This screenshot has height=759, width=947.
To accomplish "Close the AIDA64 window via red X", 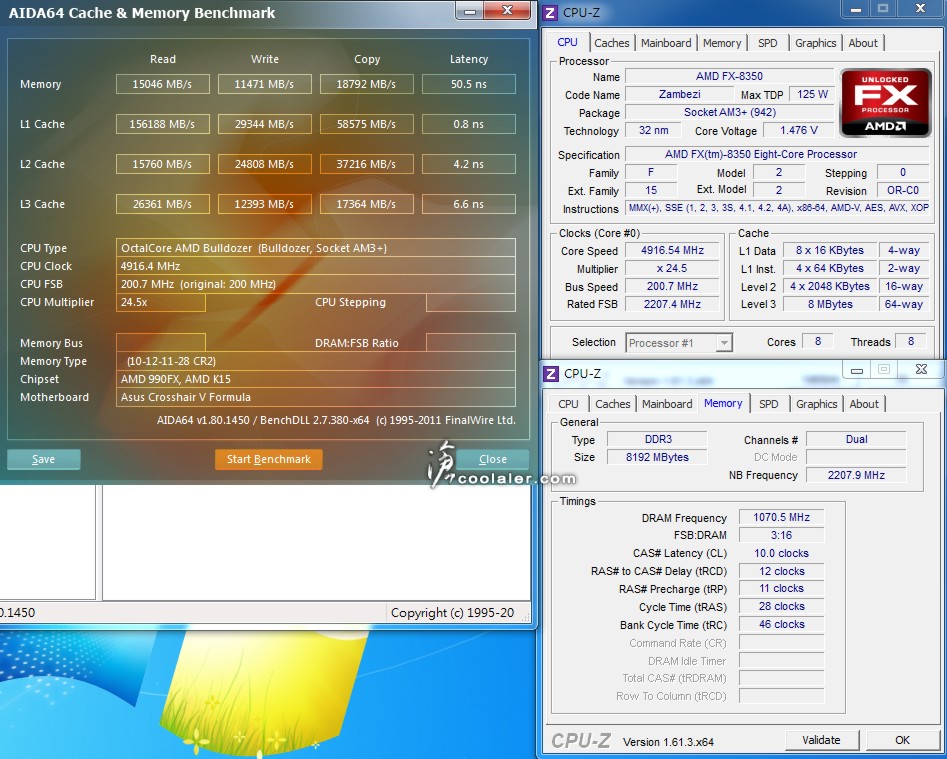I will click(x=507, y=10).
